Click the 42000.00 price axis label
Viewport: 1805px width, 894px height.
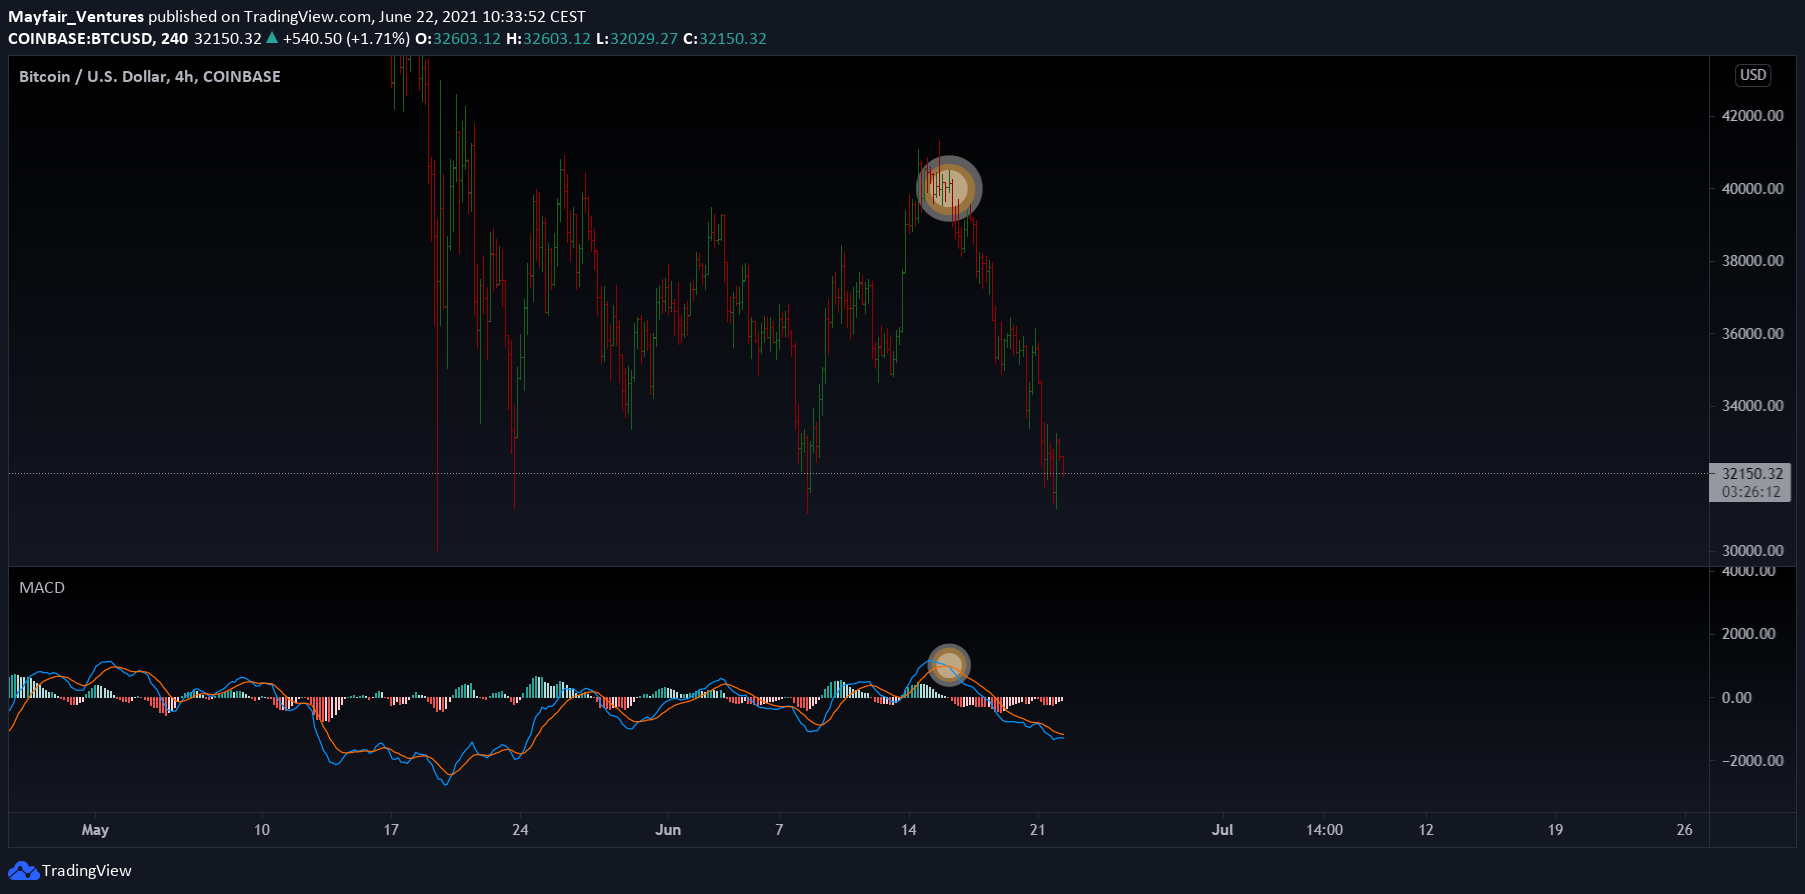(1752, 116)
